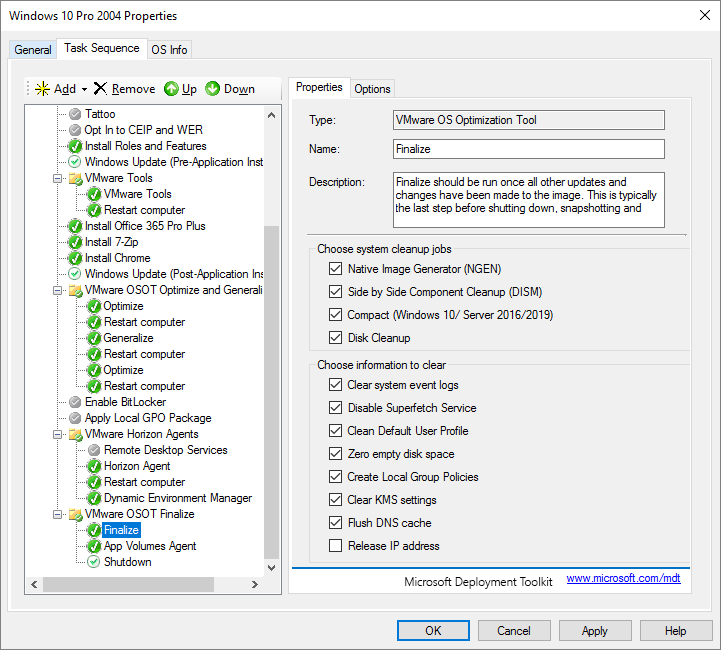Image resolution: width=721 pixels, height=650 pixels.
Task: Select the Install Chrome step icon
Action: coord(75,258)
